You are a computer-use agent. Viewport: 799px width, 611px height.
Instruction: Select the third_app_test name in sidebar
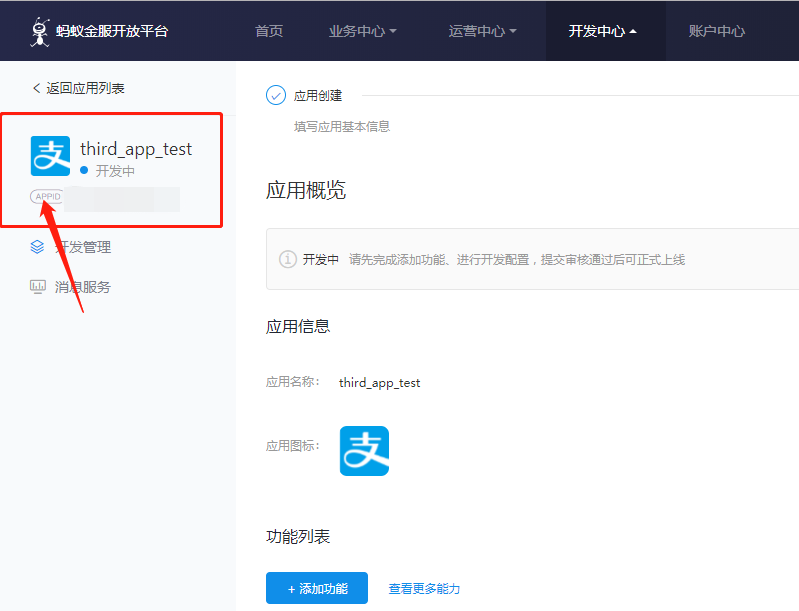pos(136,149)
